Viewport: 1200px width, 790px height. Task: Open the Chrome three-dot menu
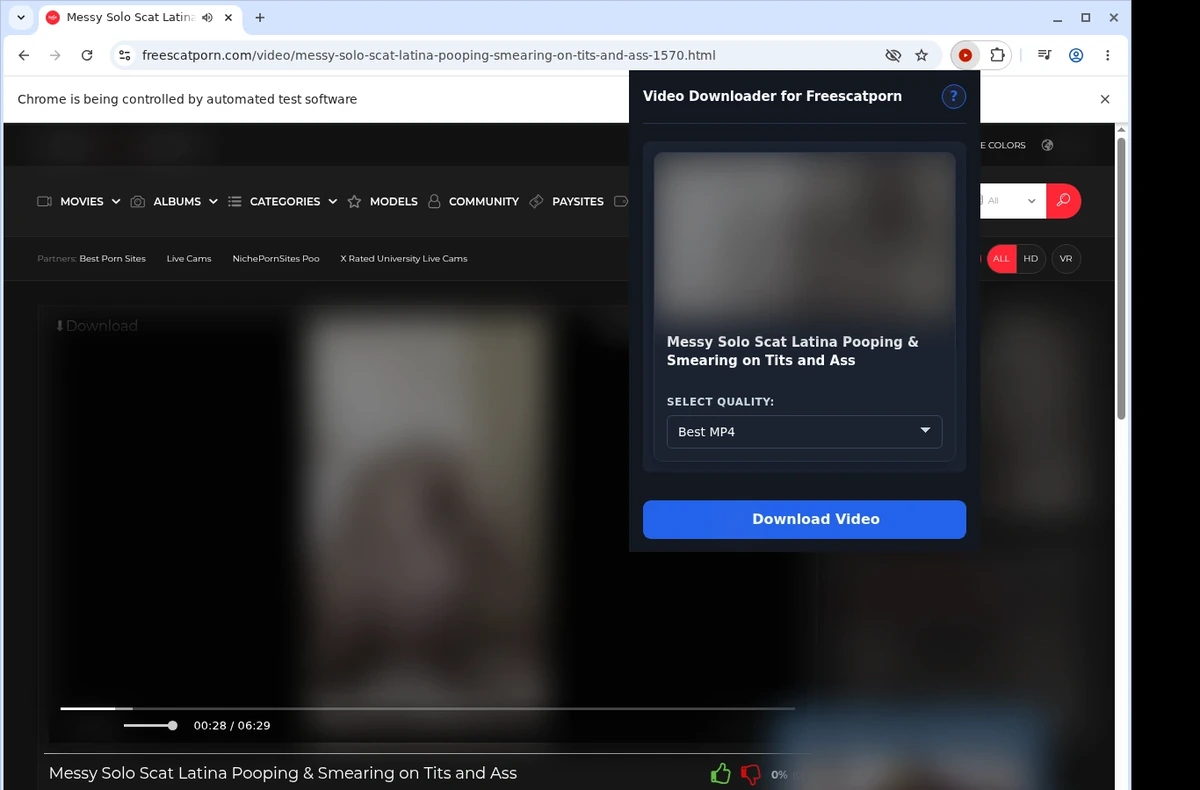pyautogui.click(x=1107, y=56)
